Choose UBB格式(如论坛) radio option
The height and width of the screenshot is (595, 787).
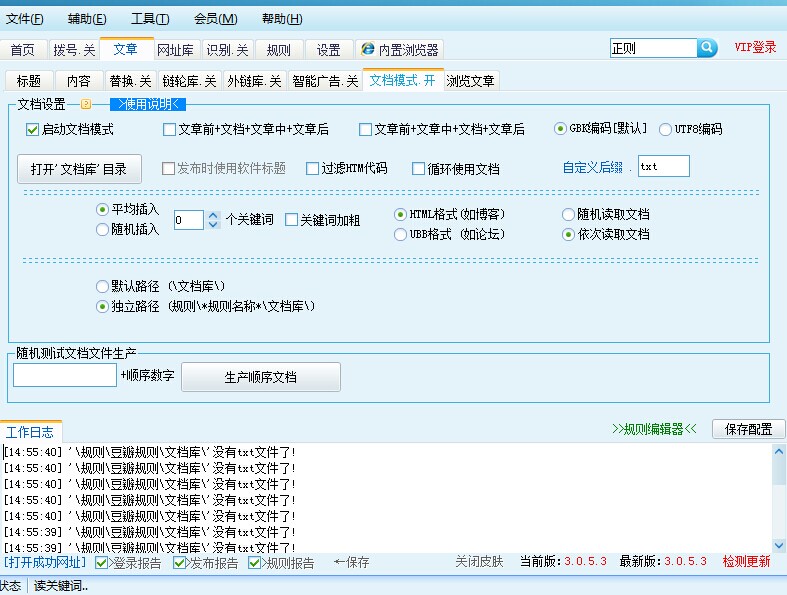(400, 234)
